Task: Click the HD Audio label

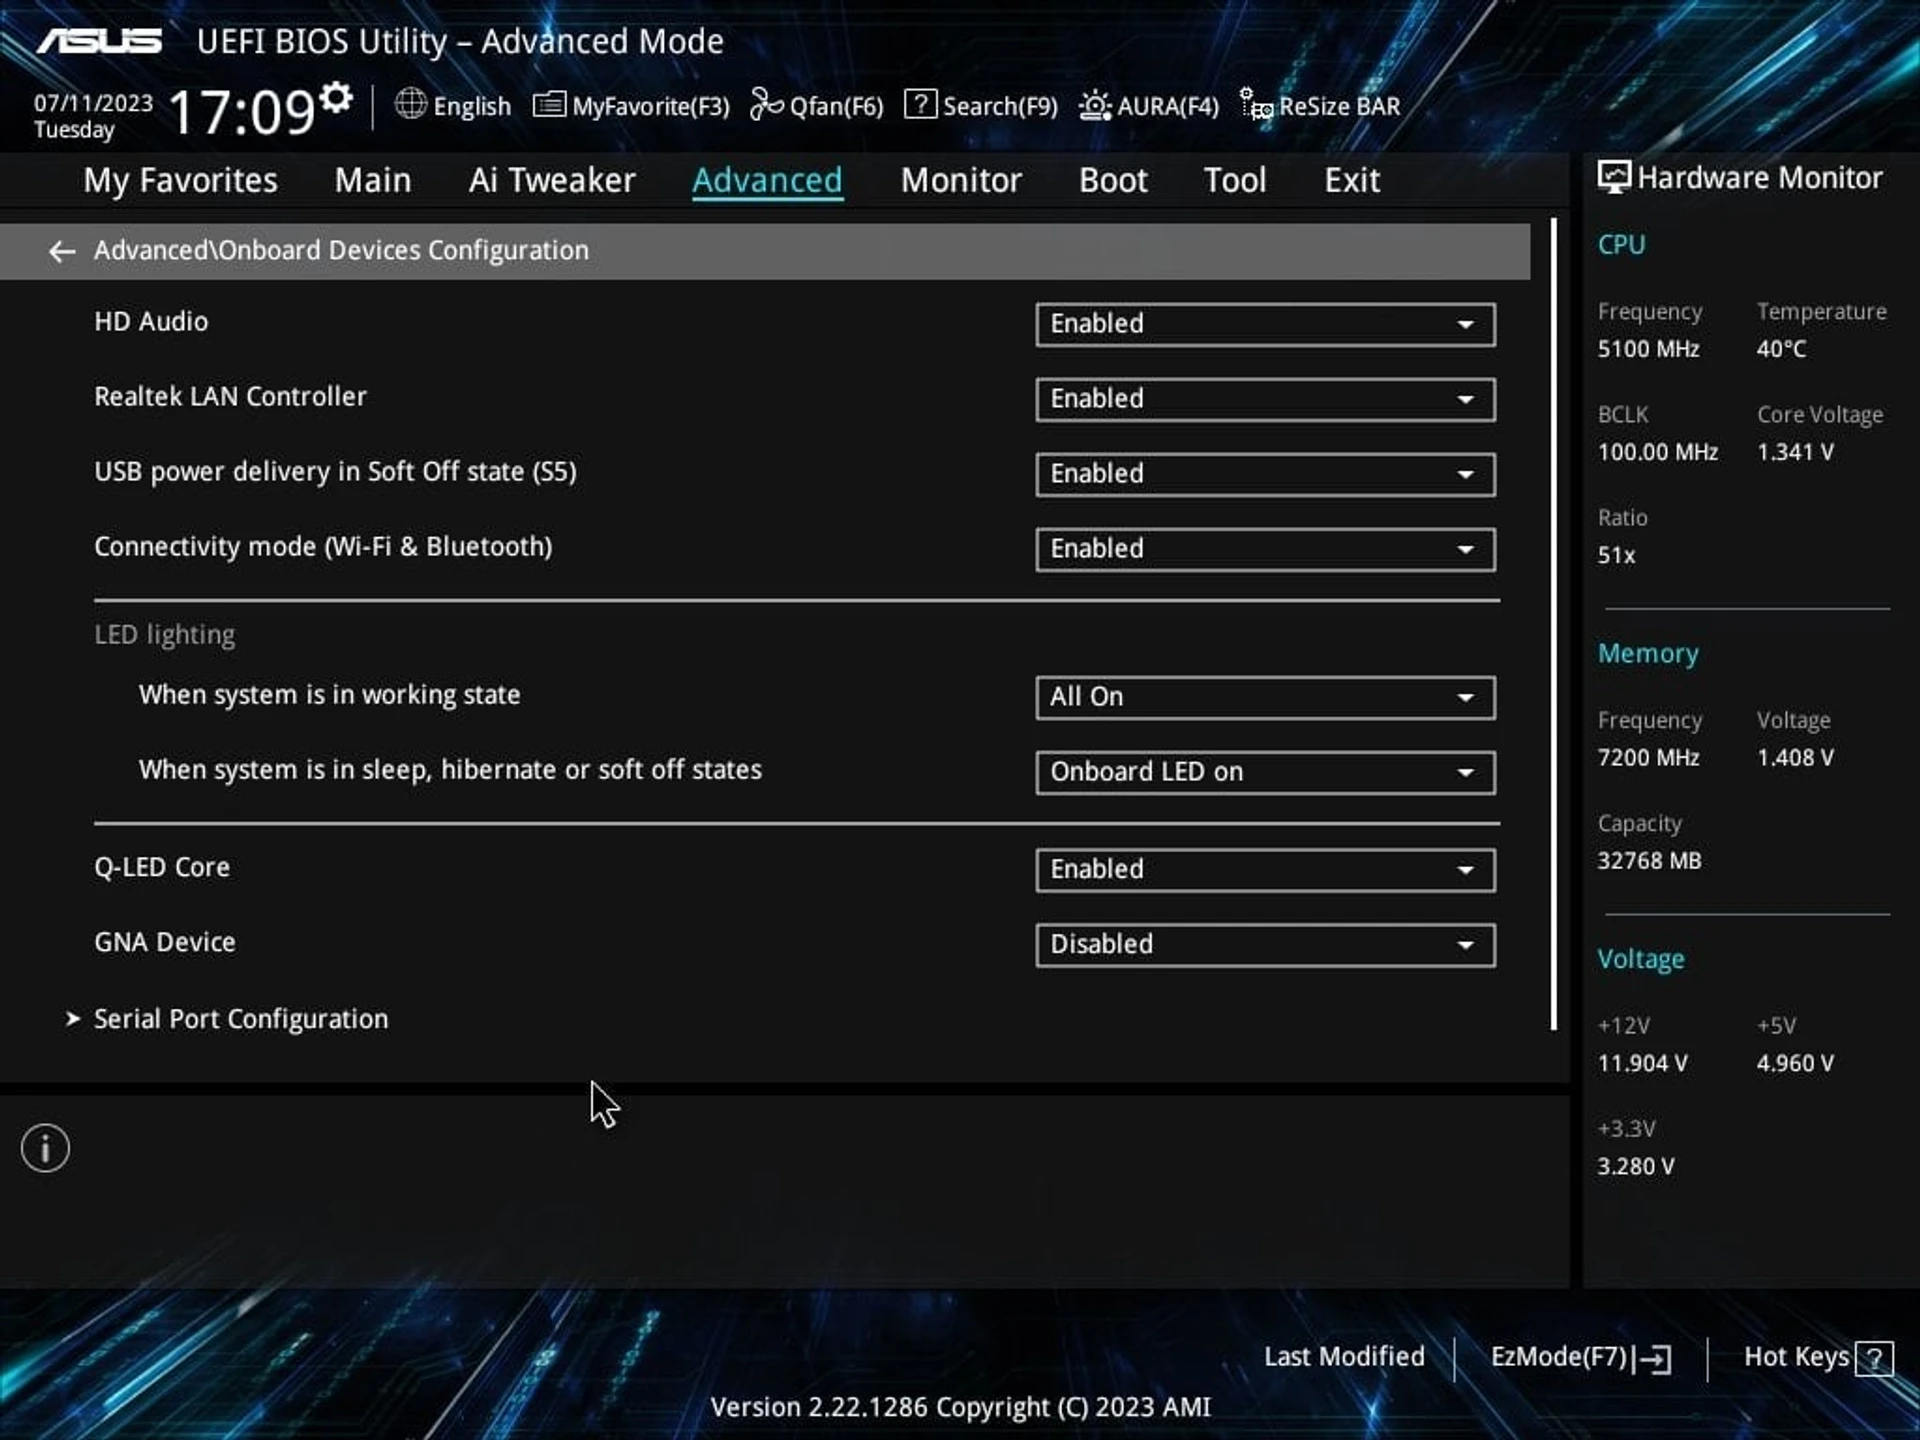Action: tap(151, 322)
